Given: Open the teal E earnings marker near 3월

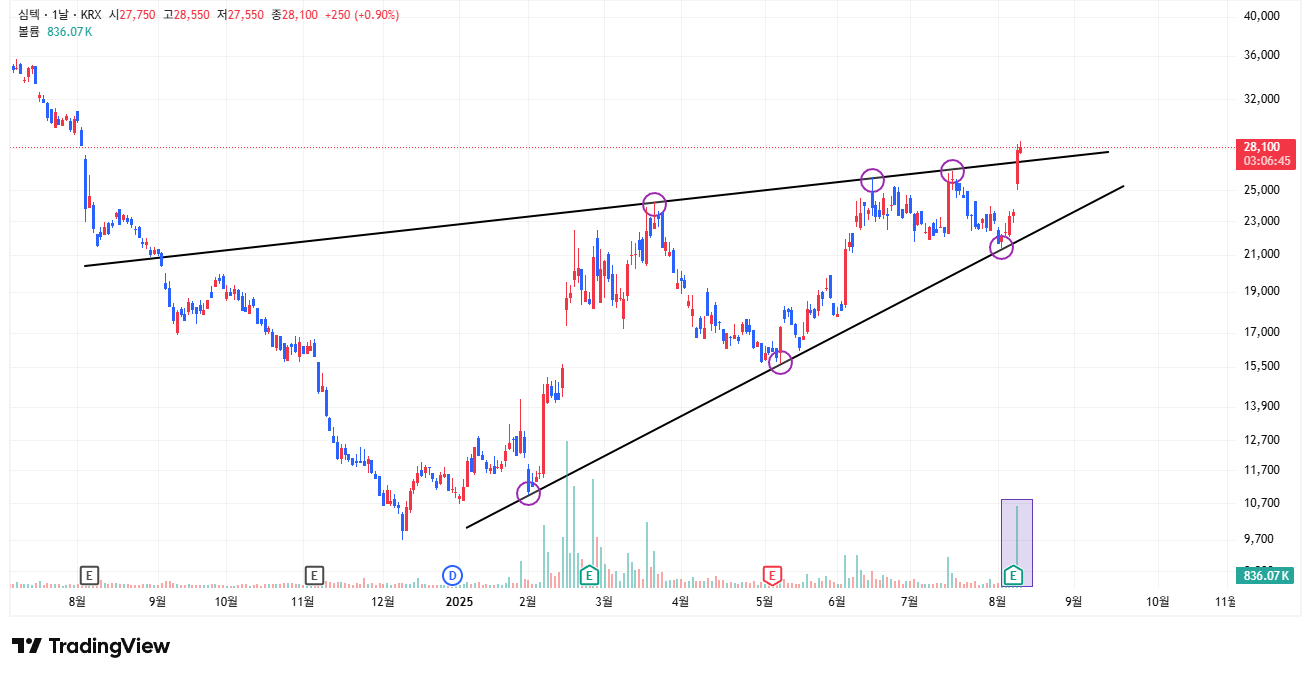Looking at the screenshot, I should pyautogui.click(x=590, y=575).
